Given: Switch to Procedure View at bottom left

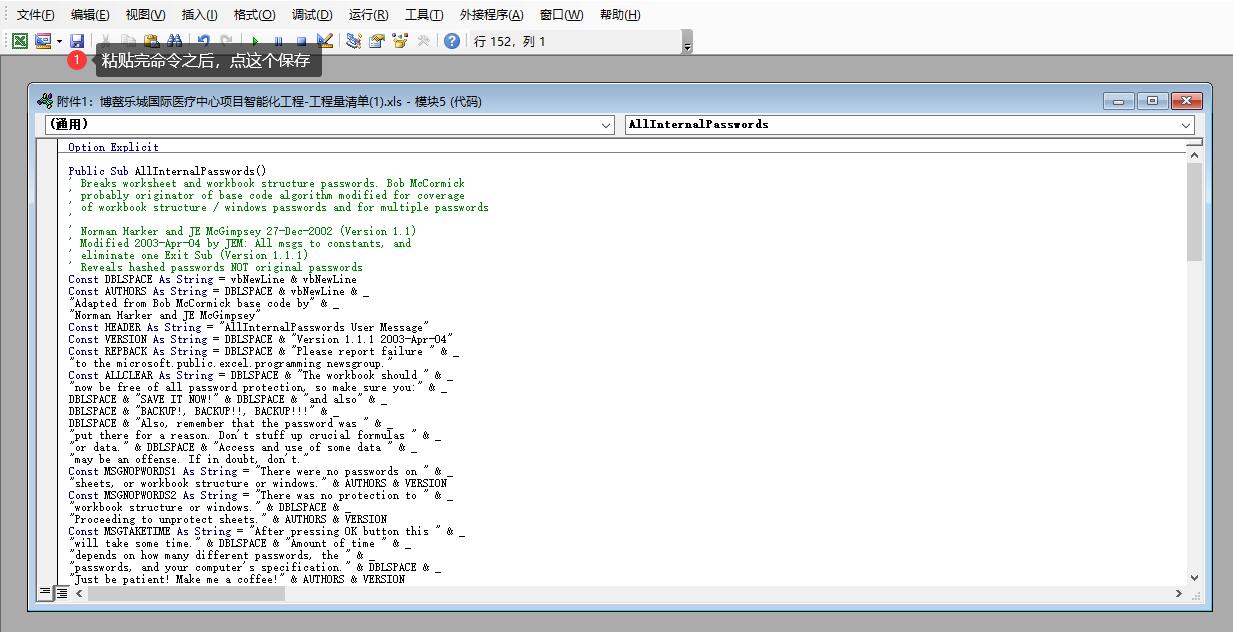Looking at the screenshot, I should 45,593.
